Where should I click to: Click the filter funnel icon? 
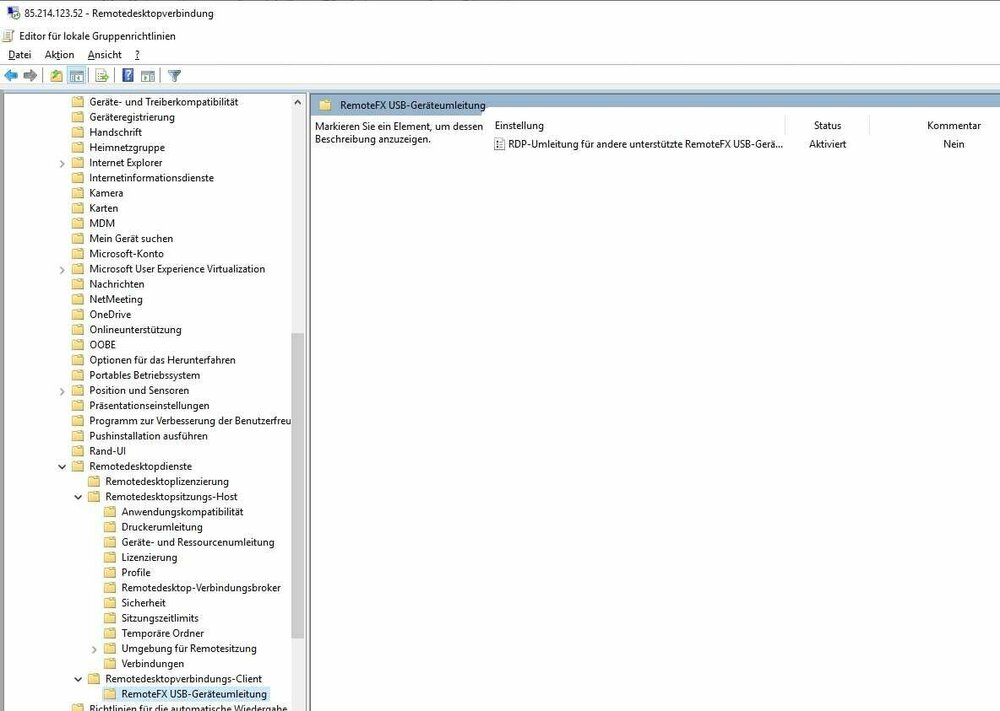174,75
